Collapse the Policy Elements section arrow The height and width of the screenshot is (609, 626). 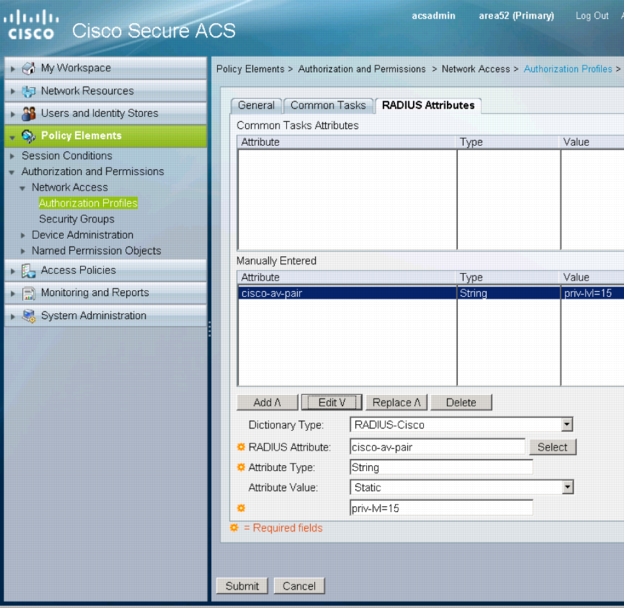tap(12, 137)
